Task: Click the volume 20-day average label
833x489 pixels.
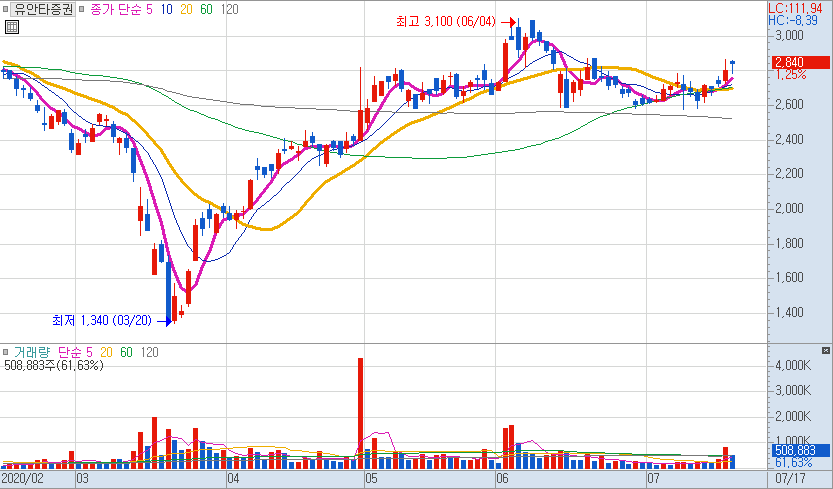Action: click(x=106, y=352)
